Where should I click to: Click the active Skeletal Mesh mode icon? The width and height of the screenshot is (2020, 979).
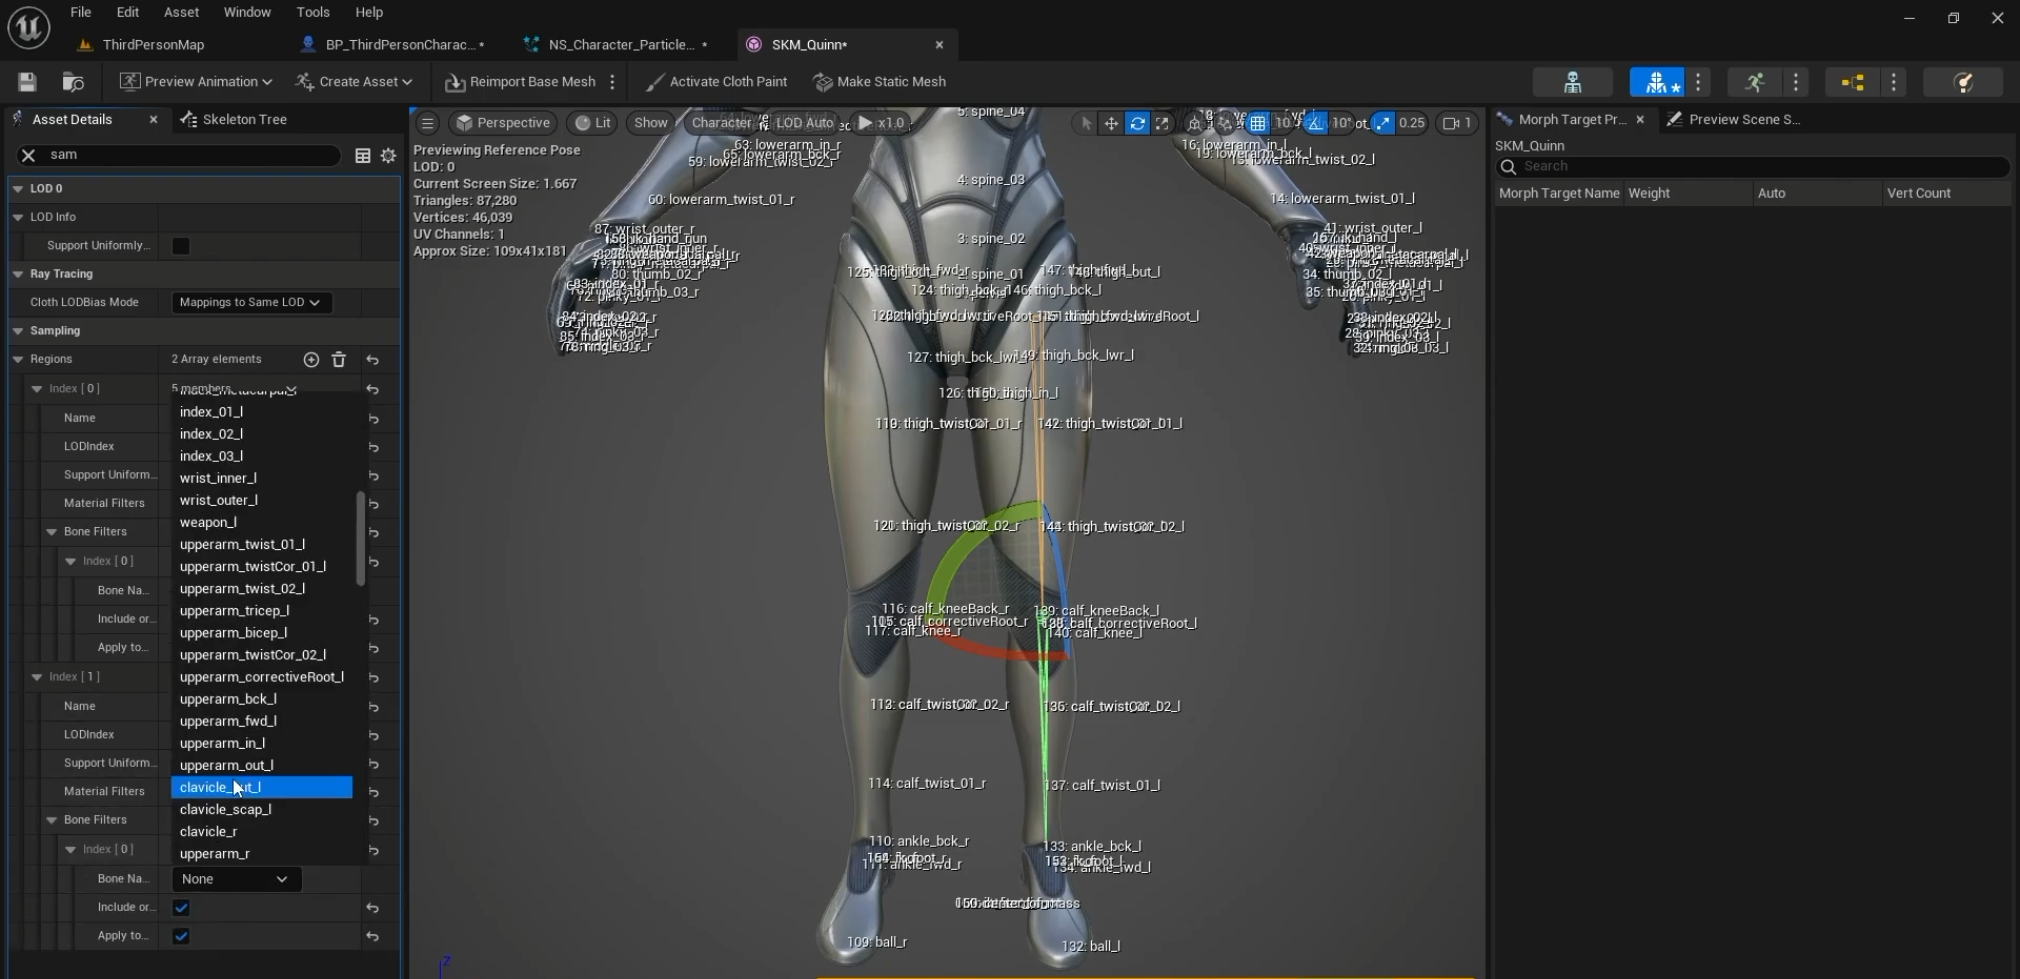(x=1656, y=82)
